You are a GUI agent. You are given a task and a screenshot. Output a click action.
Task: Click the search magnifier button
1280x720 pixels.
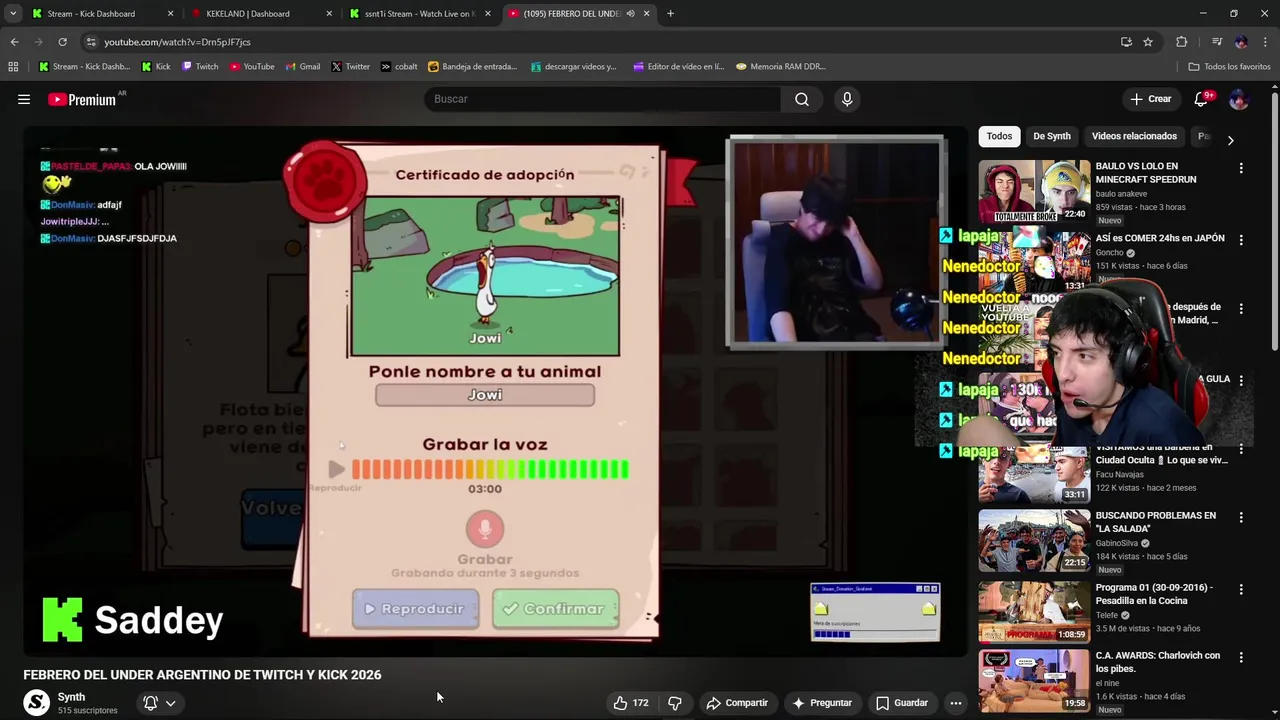[x=802, y=99]
